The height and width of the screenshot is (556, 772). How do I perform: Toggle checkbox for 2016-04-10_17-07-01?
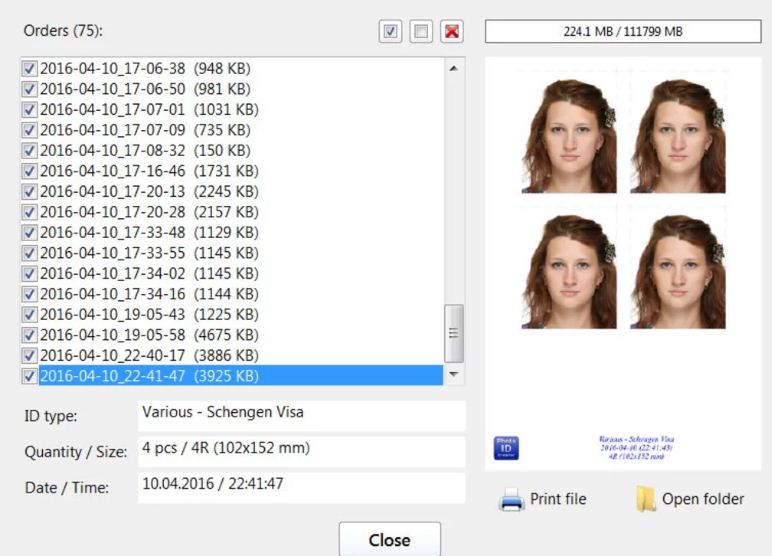(x=30, y=109)
